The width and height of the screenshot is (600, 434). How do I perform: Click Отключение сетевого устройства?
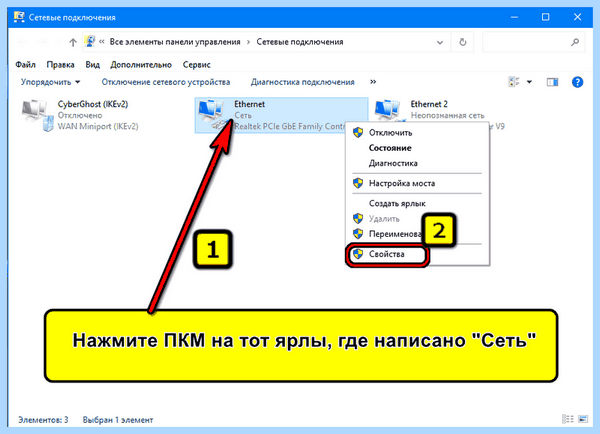click(166, 82)
